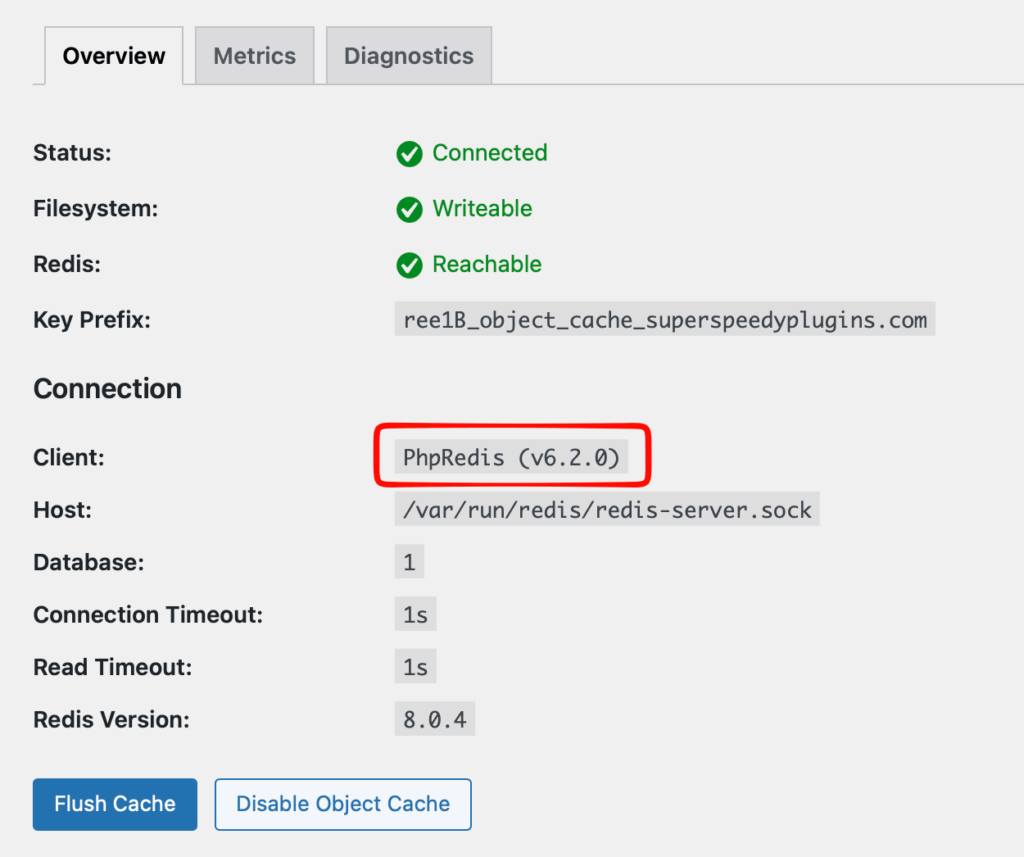Screen dimensions: 1024x857
Task: Click the Read Timeout value 1s
Action: [415, 666]
